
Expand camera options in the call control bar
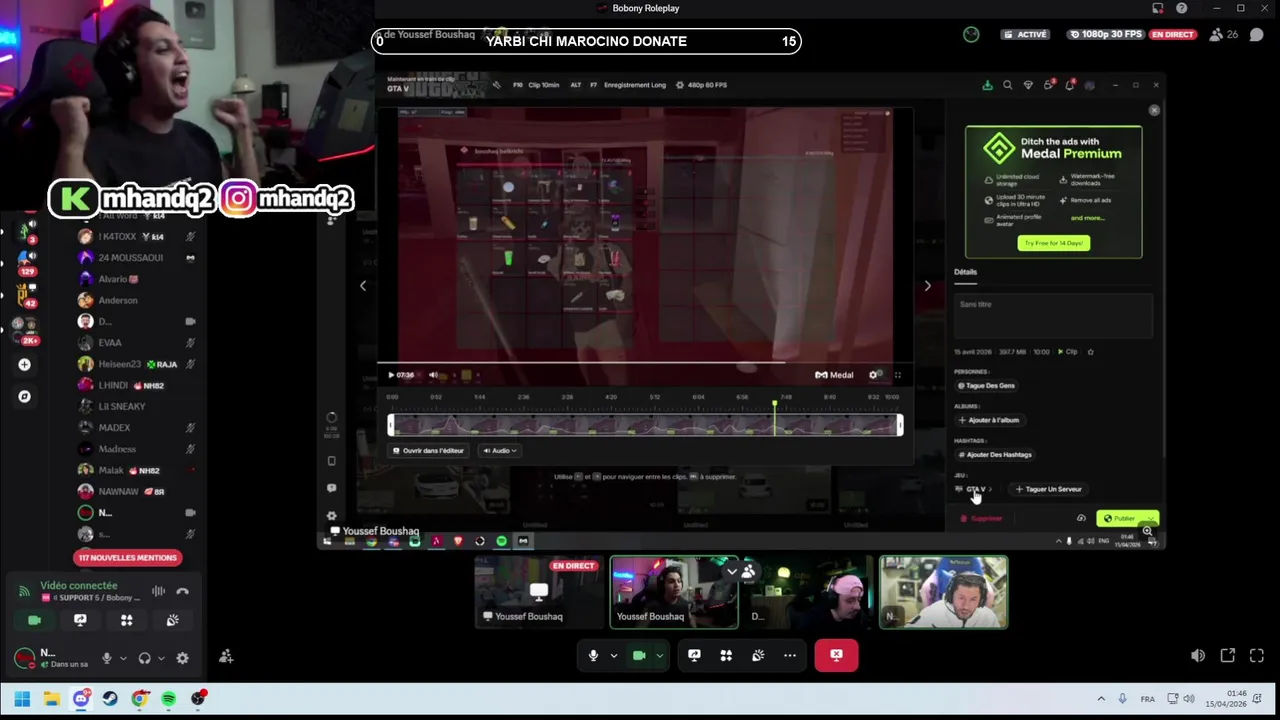click(x=659, y=656)
